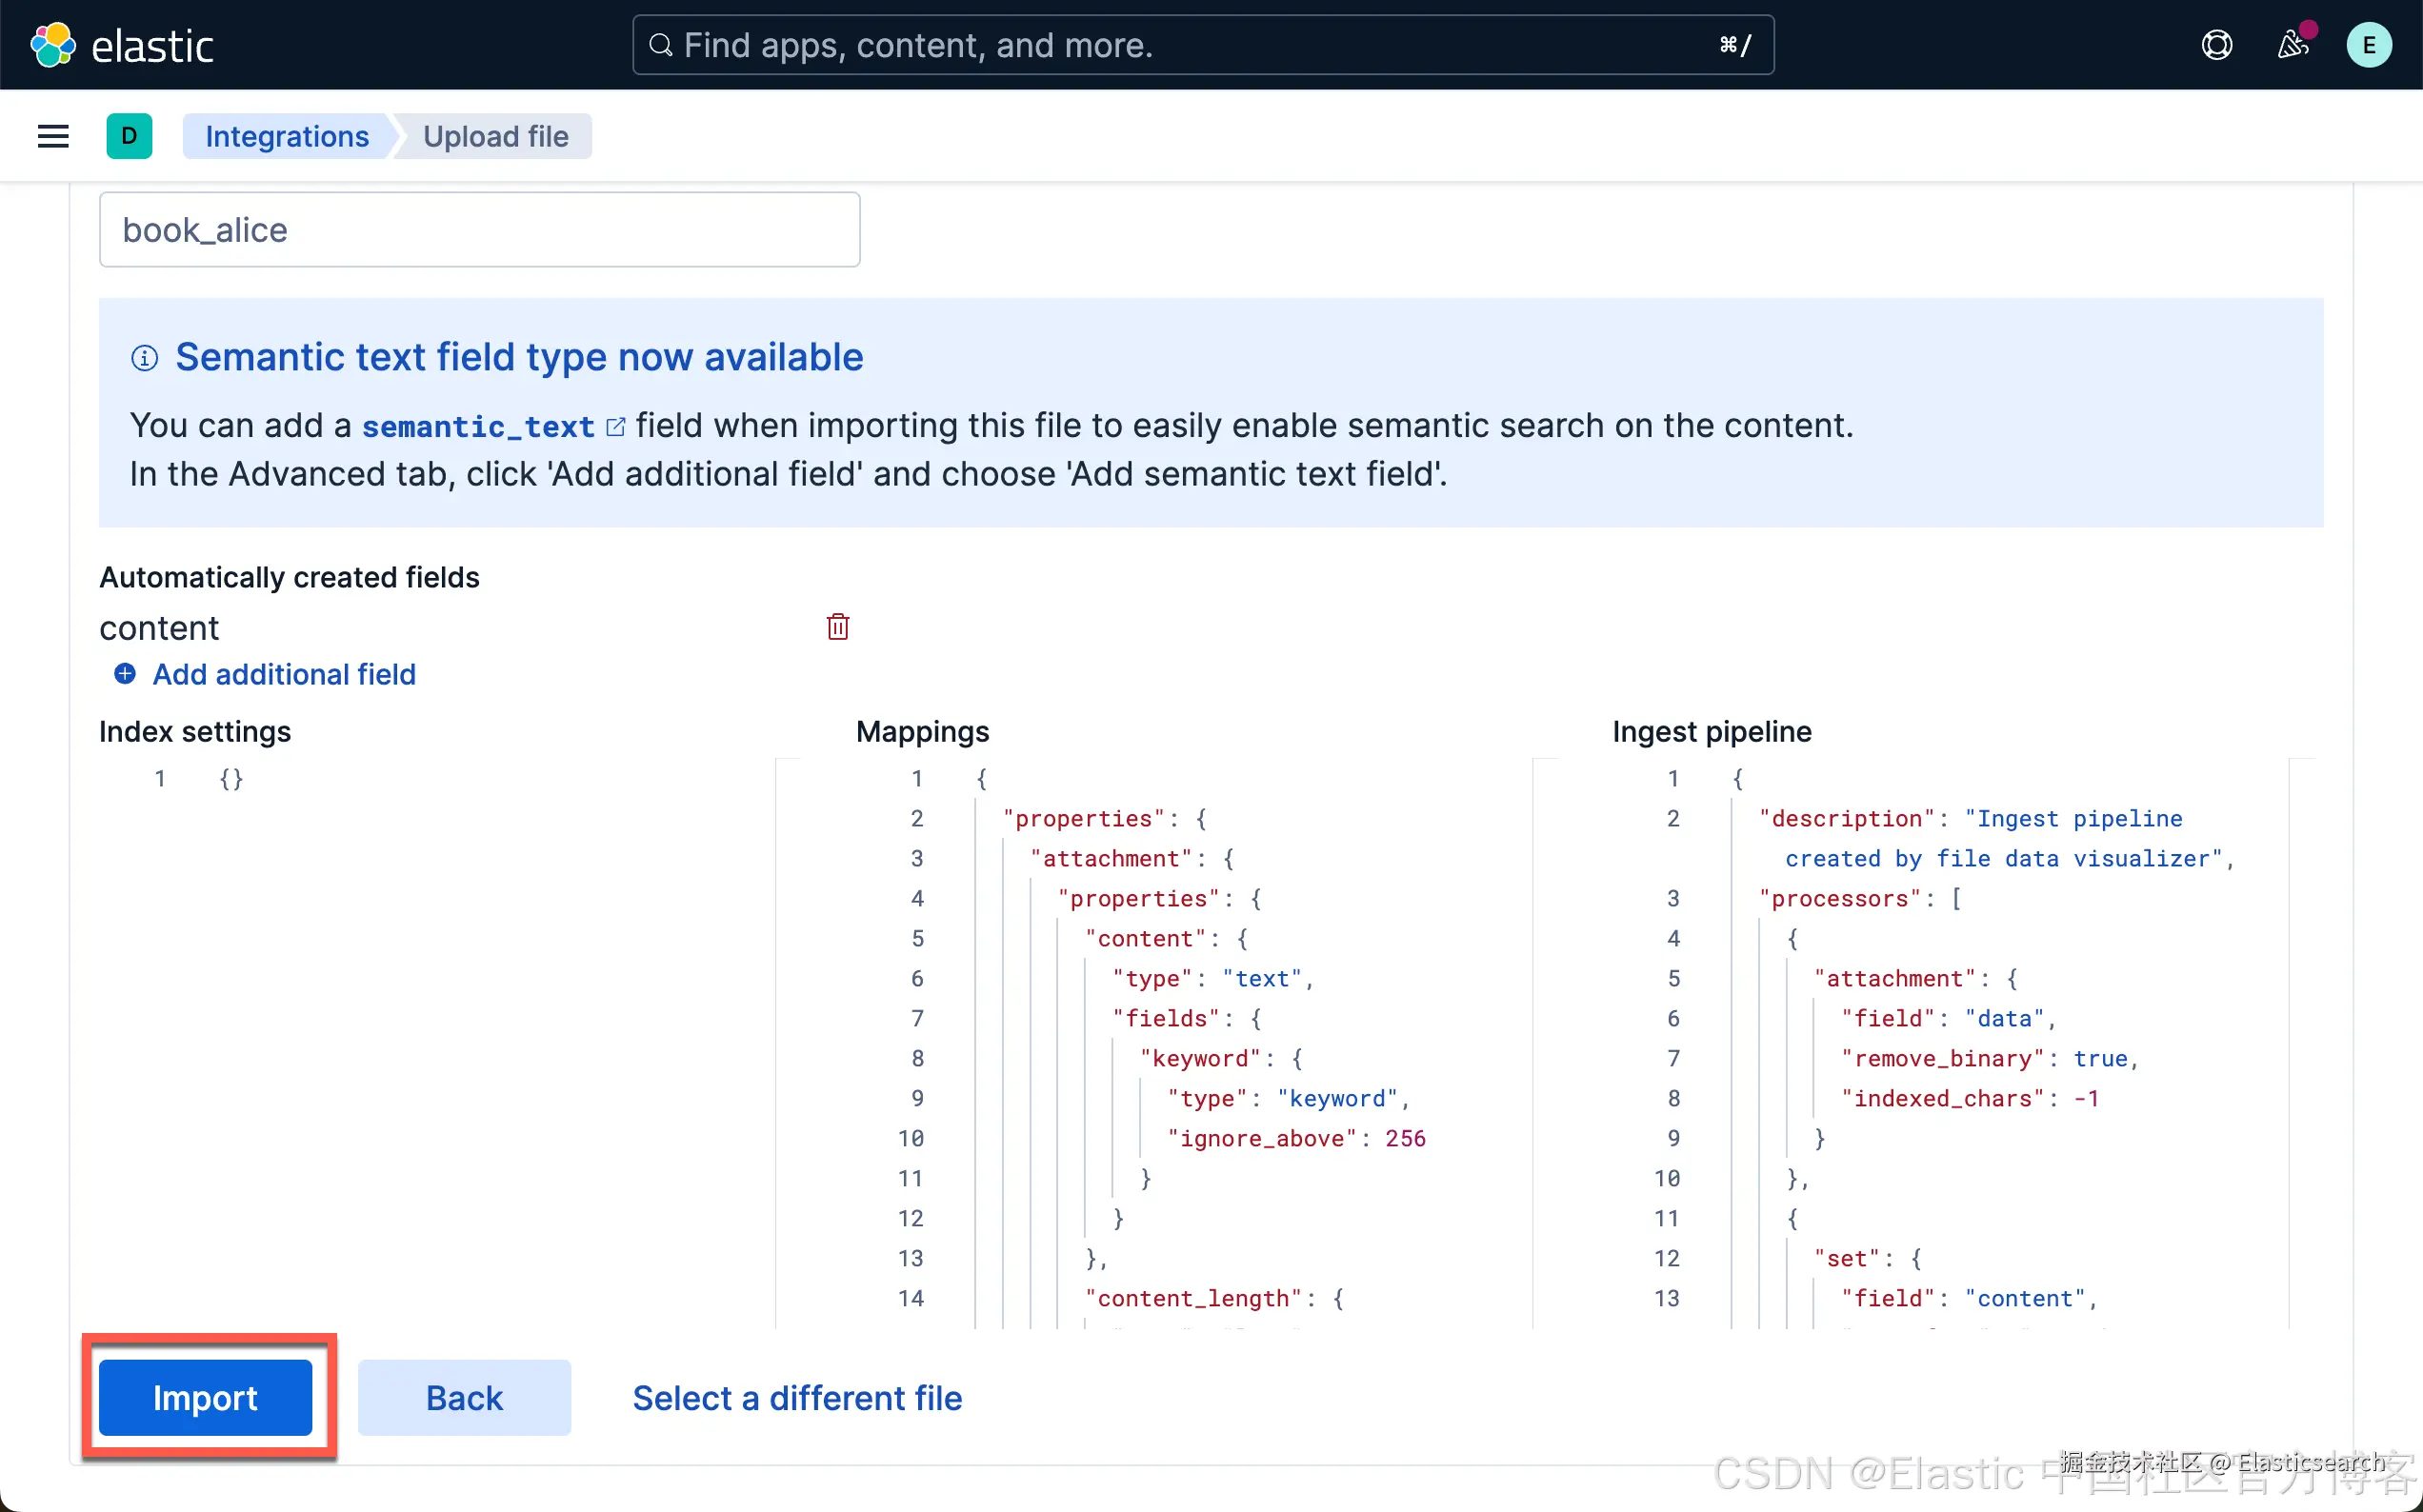Click Add additional field link
Image resolution: width=2423 pixels, height=1512 pixels.
coord(284,674)
